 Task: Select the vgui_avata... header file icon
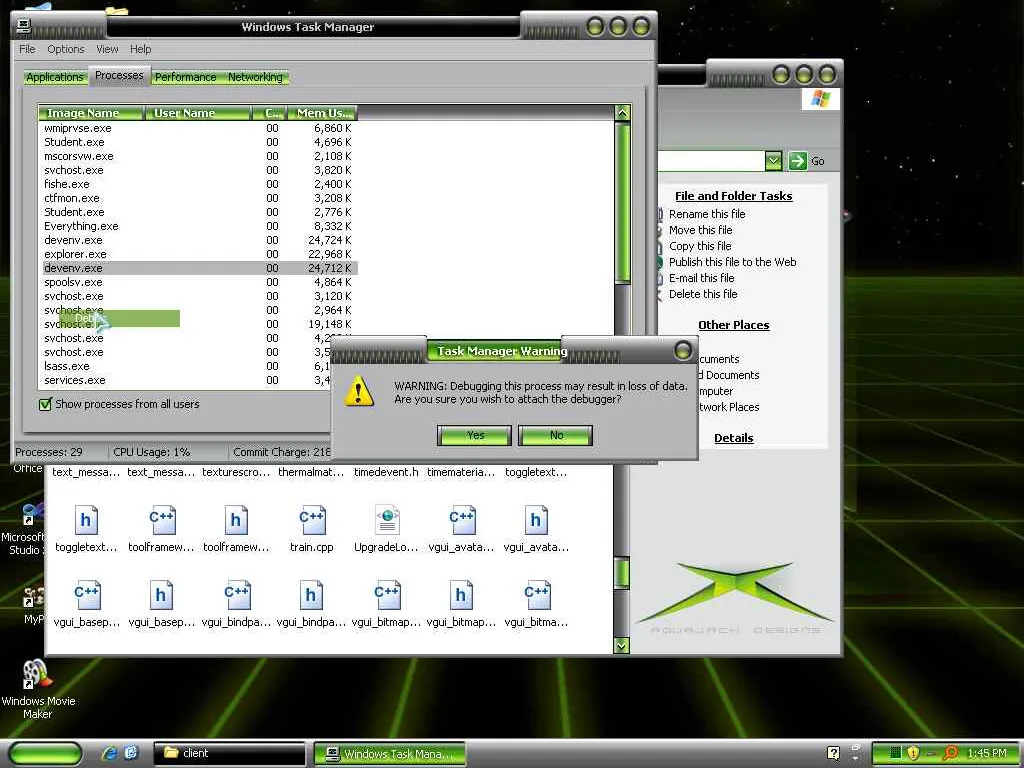pyautogui.click(x=536, y=520)
